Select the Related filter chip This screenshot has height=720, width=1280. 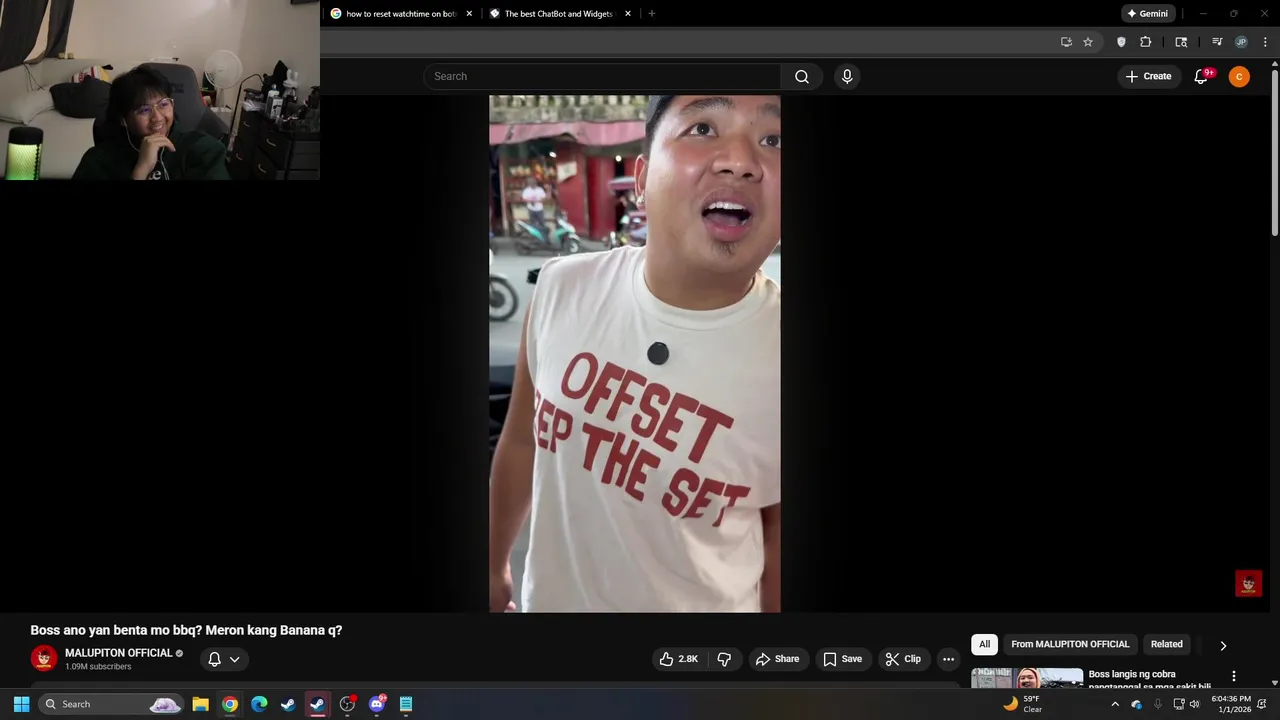coord(1166,644)
